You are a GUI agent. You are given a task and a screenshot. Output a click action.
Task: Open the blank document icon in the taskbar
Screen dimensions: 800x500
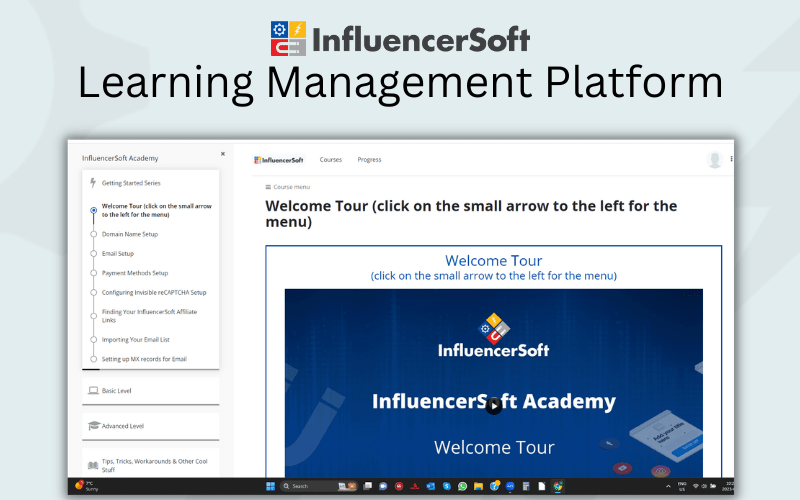click(x=541, y=486)
